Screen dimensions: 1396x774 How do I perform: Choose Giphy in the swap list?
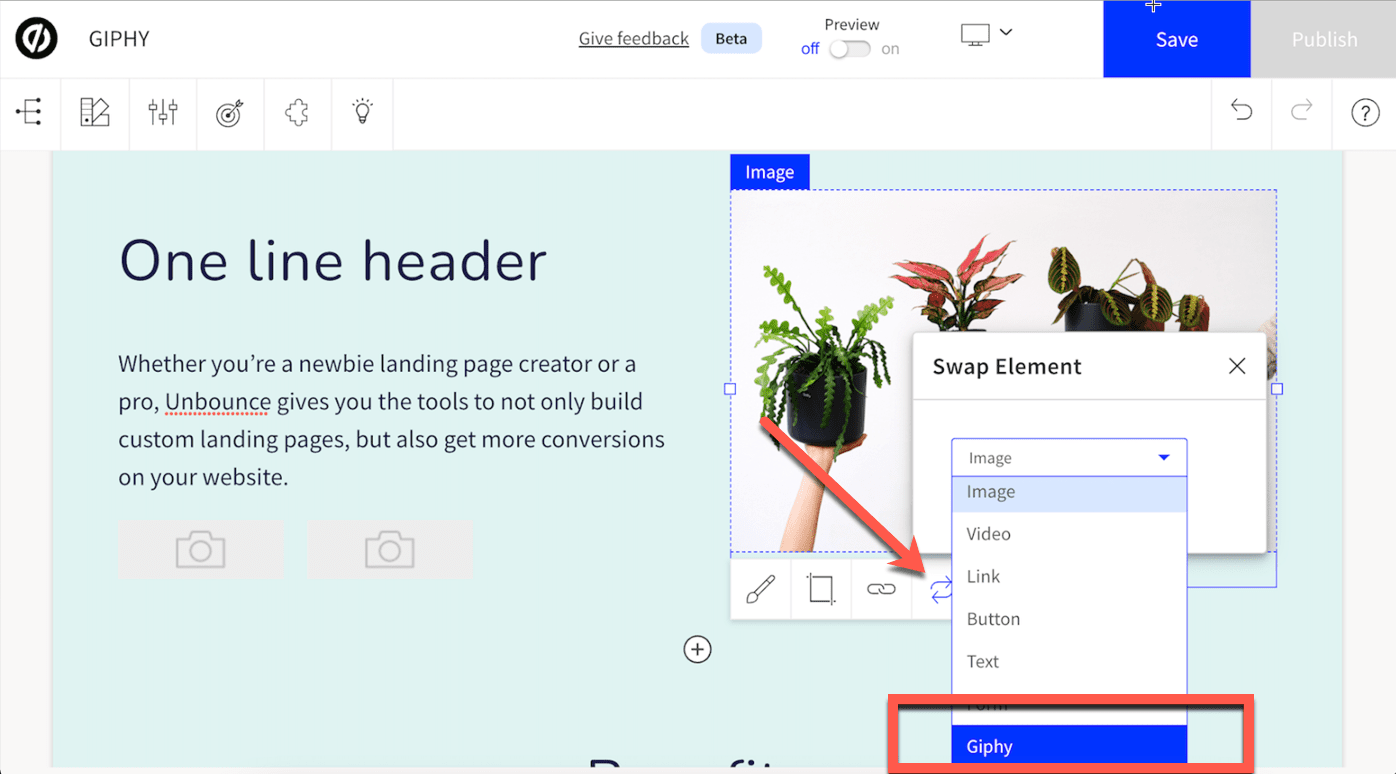[1069, 746]
